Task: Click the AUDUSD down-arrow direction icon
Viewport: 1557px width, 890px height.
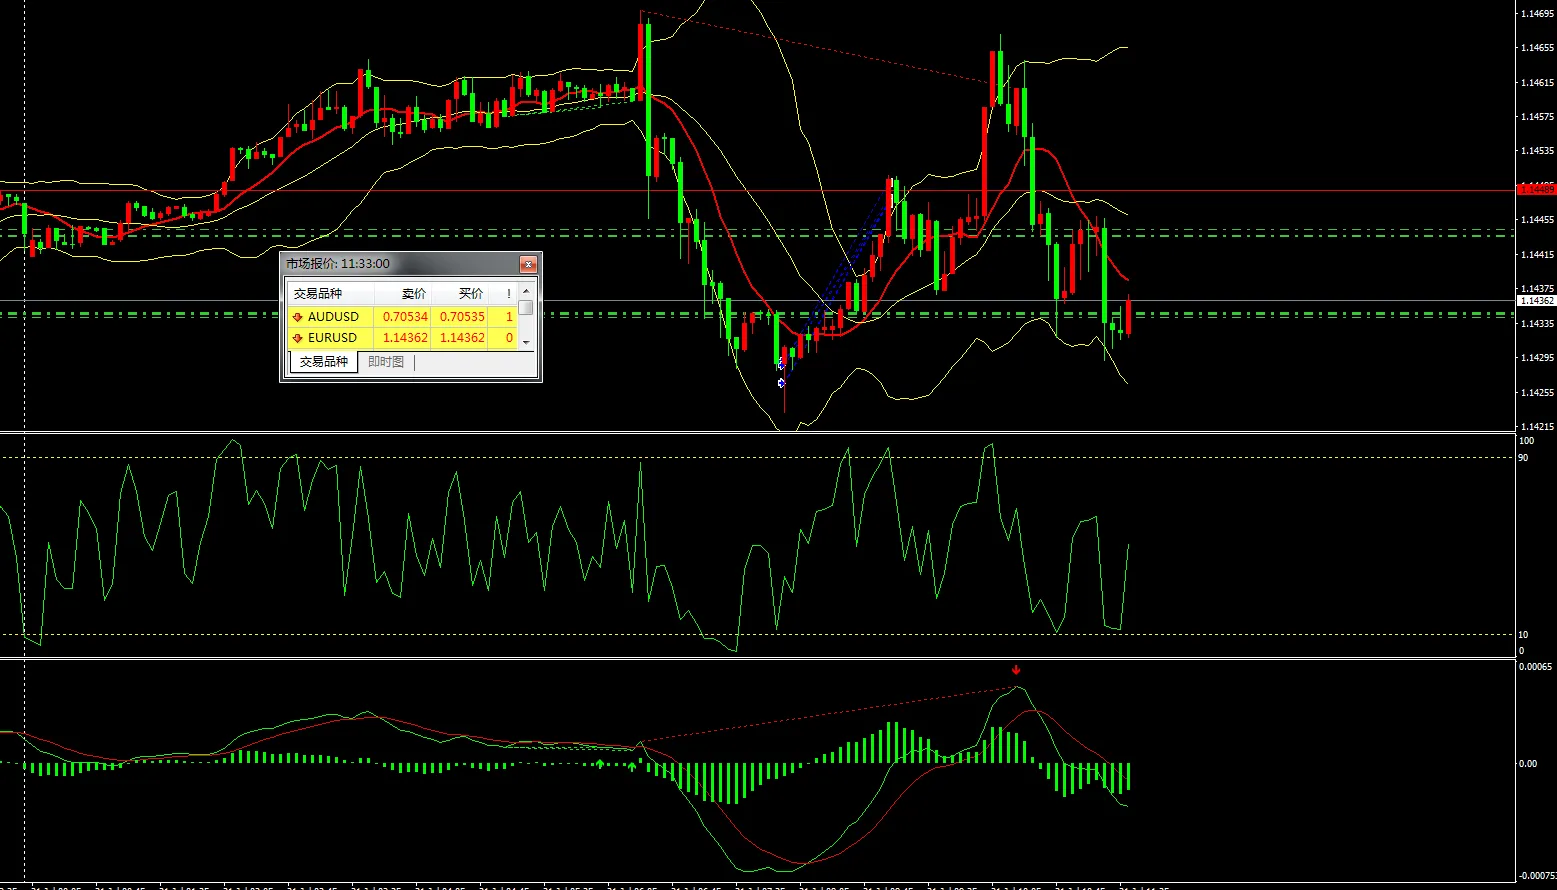Action: click(x=297, y=317)
